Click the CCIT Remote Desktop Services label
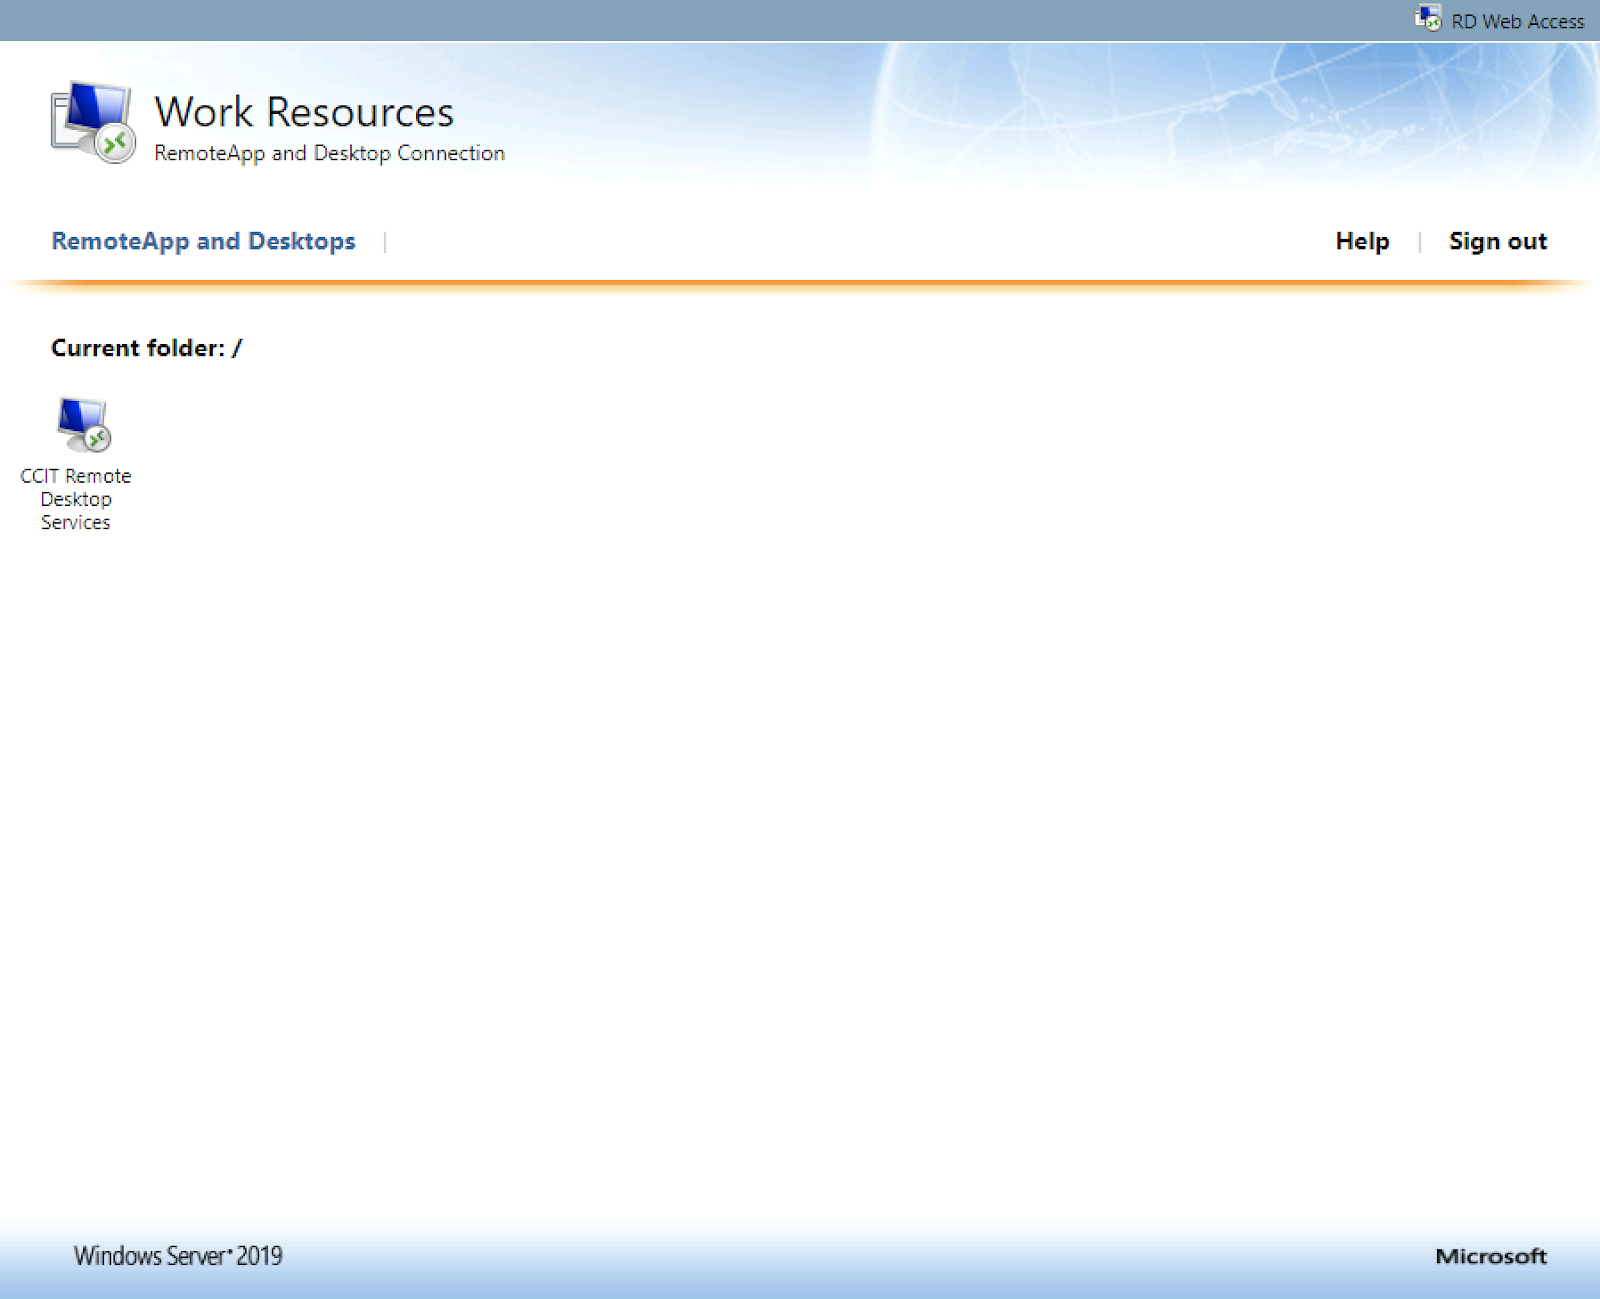1600x1299 pixels. [x=76, y=499]
